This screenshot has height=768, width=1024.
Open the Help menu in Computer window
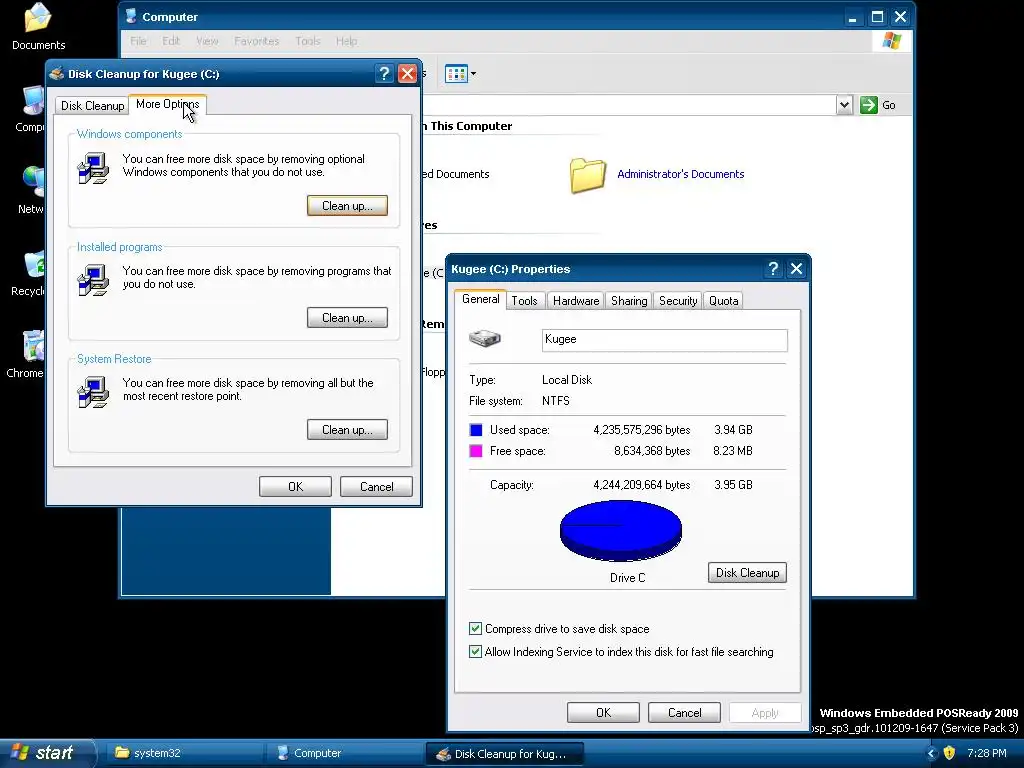pyautogui.click(x=347, y=41)
